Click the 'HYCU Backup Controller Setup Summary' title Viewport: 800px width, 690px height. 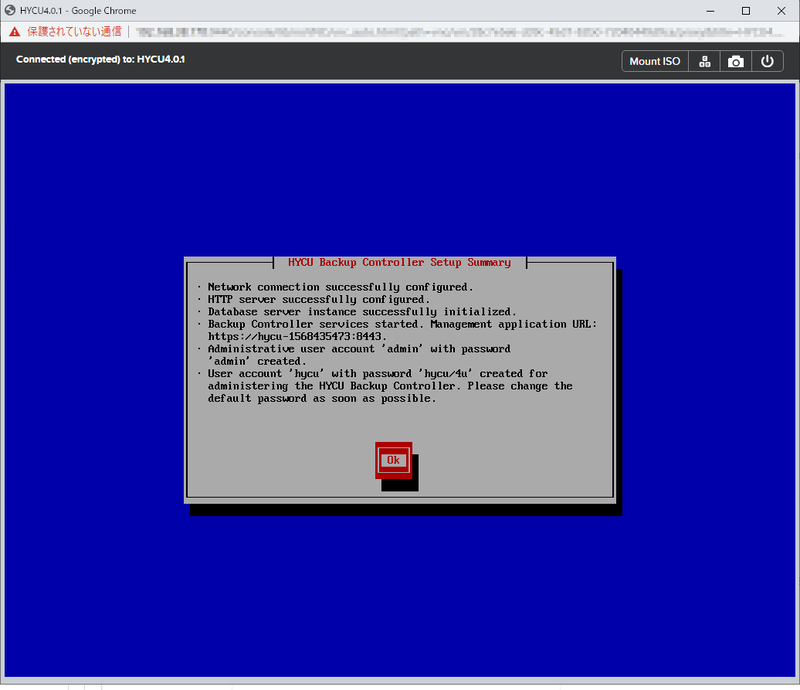tap(399, 262)
